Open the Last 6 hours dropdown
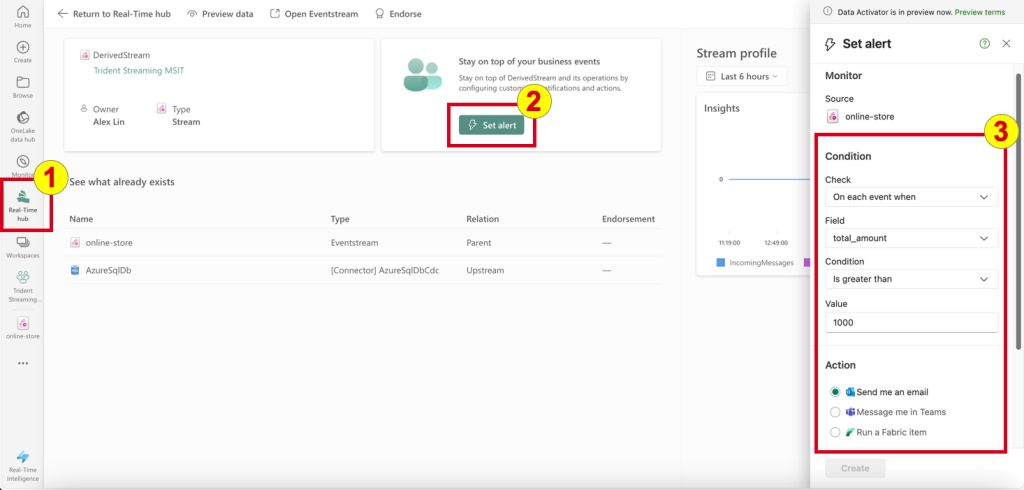Image resolution: width=1024 pixels, height=490 pixels. 741,76
